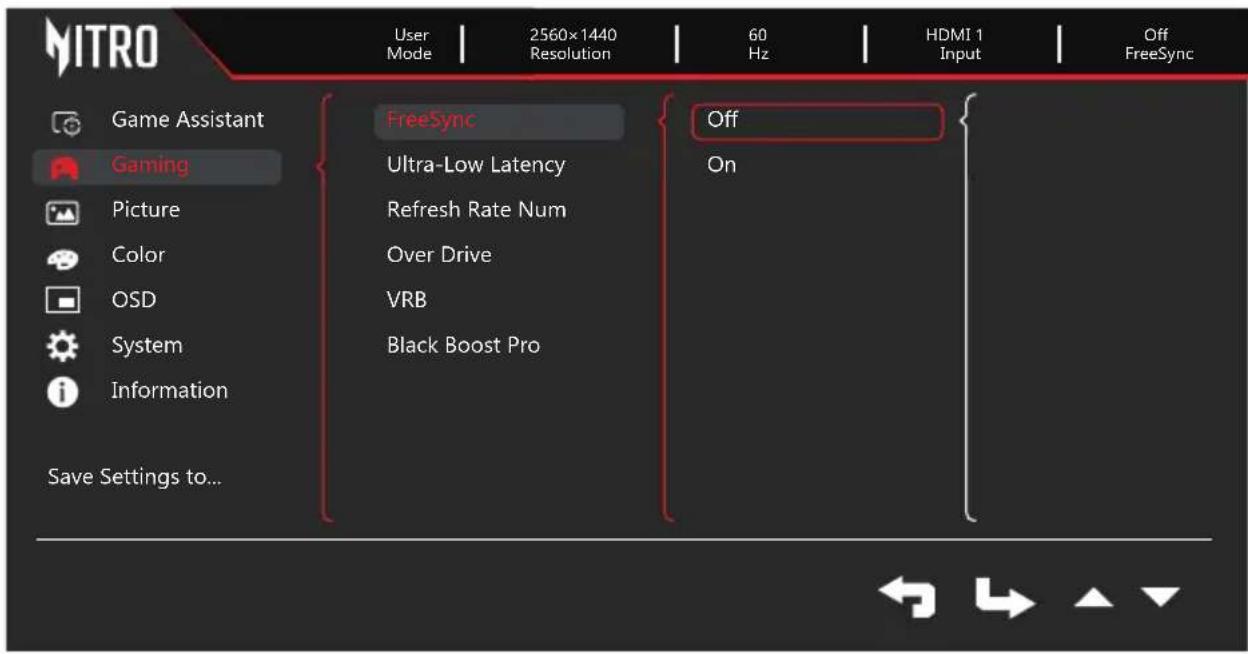
Task: Open the Information menu
Action: pyautogui.click(x=169, y=390)
